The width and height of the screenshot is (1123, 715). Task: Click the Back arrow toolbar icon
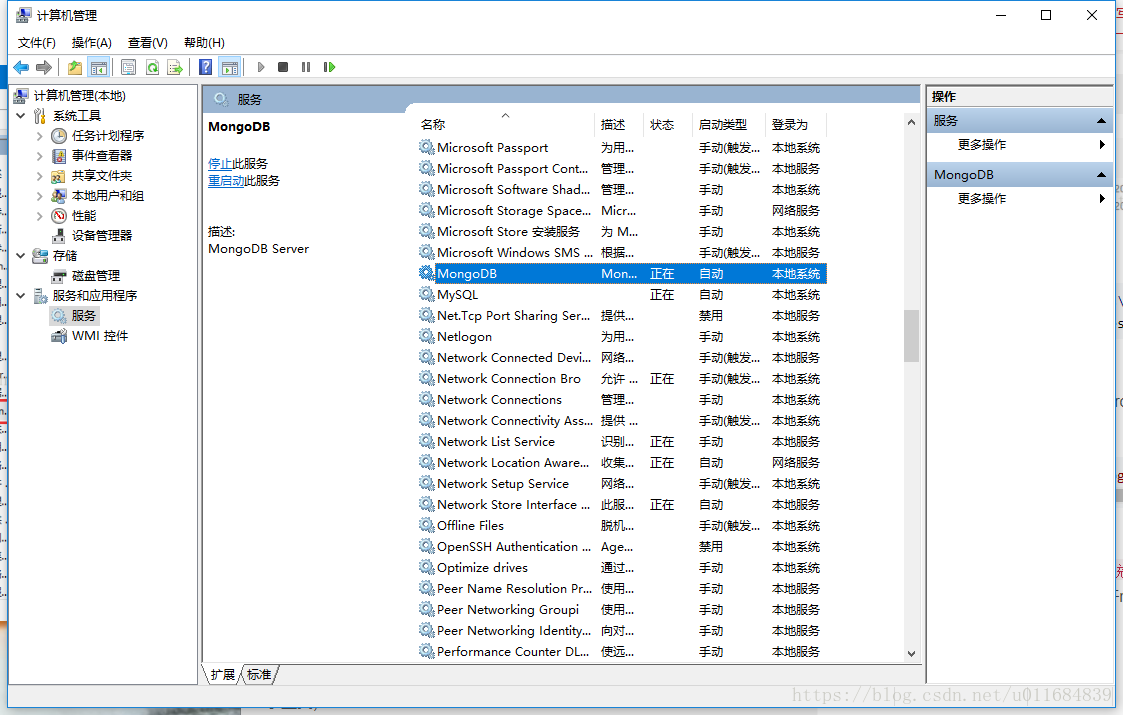pyautogui.click(x=21, y=67)
